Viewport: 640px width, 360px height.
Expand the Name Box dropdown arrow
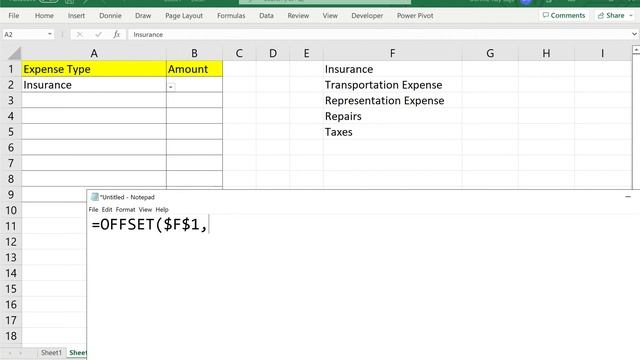coord(50,34)
